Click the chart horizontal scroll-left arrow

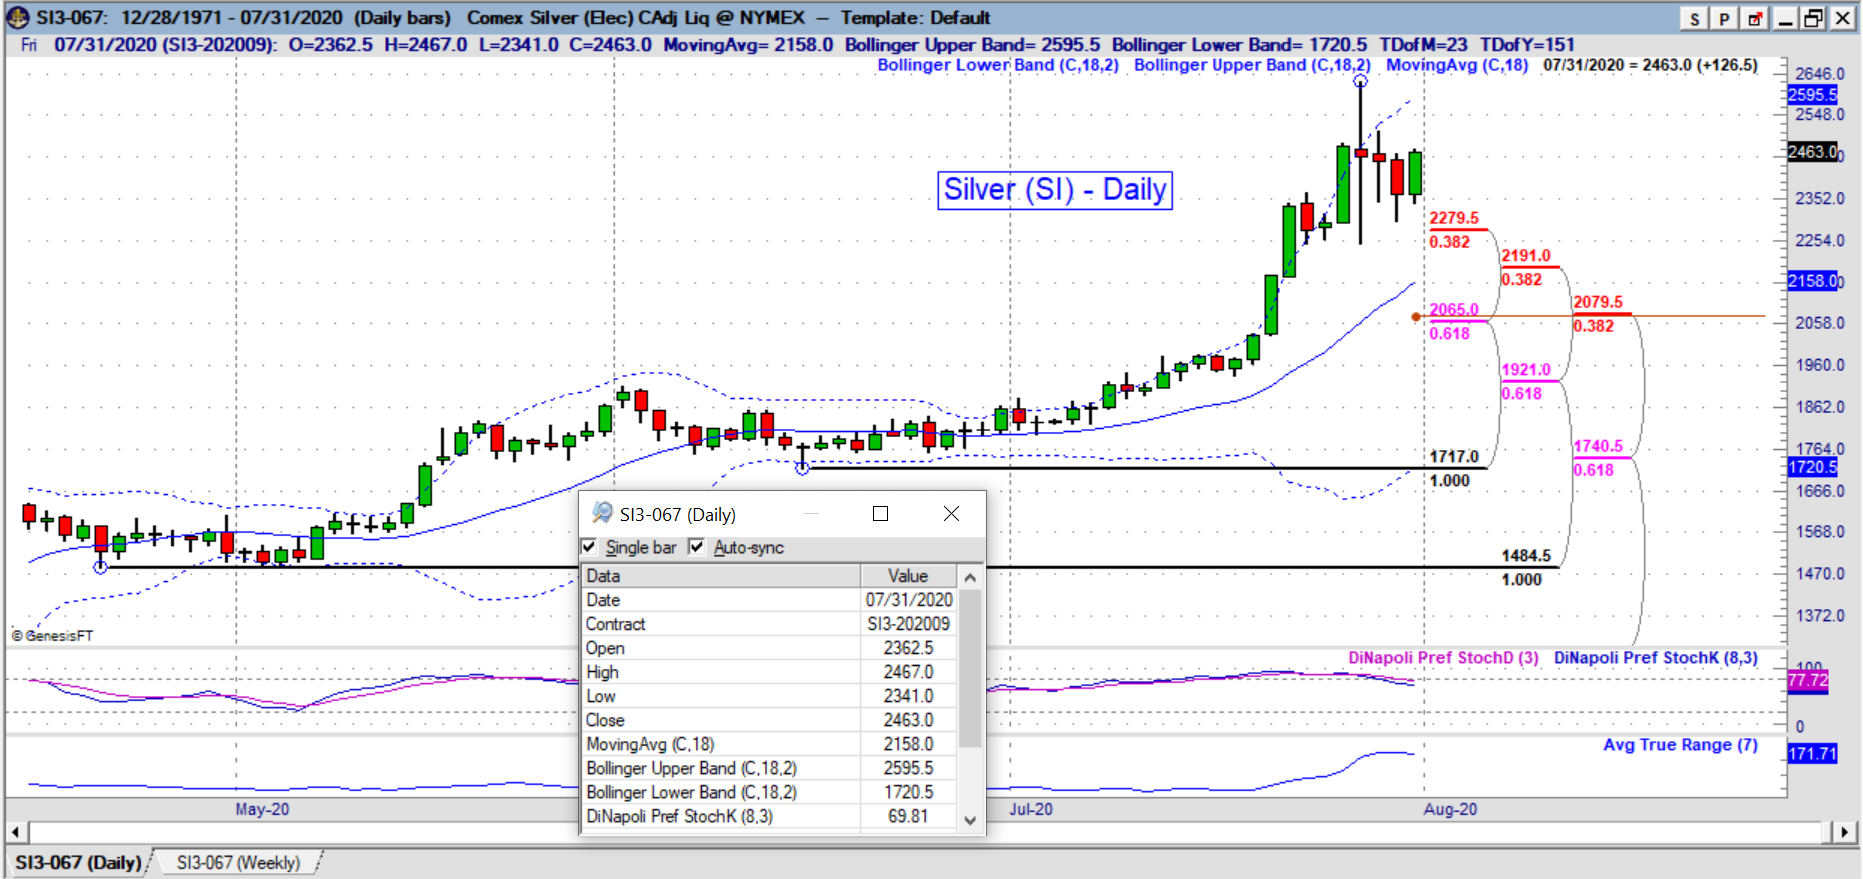tap(15, 832)
